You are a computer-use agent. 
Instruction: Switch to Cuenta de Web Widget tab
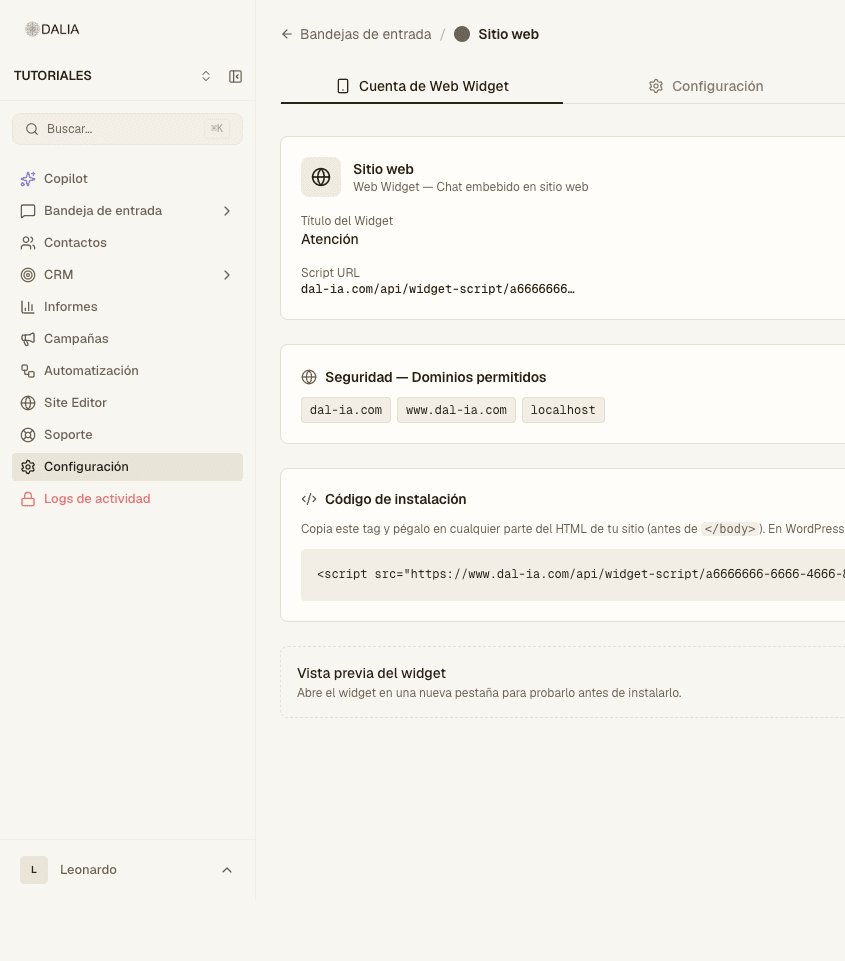[422, 86]
